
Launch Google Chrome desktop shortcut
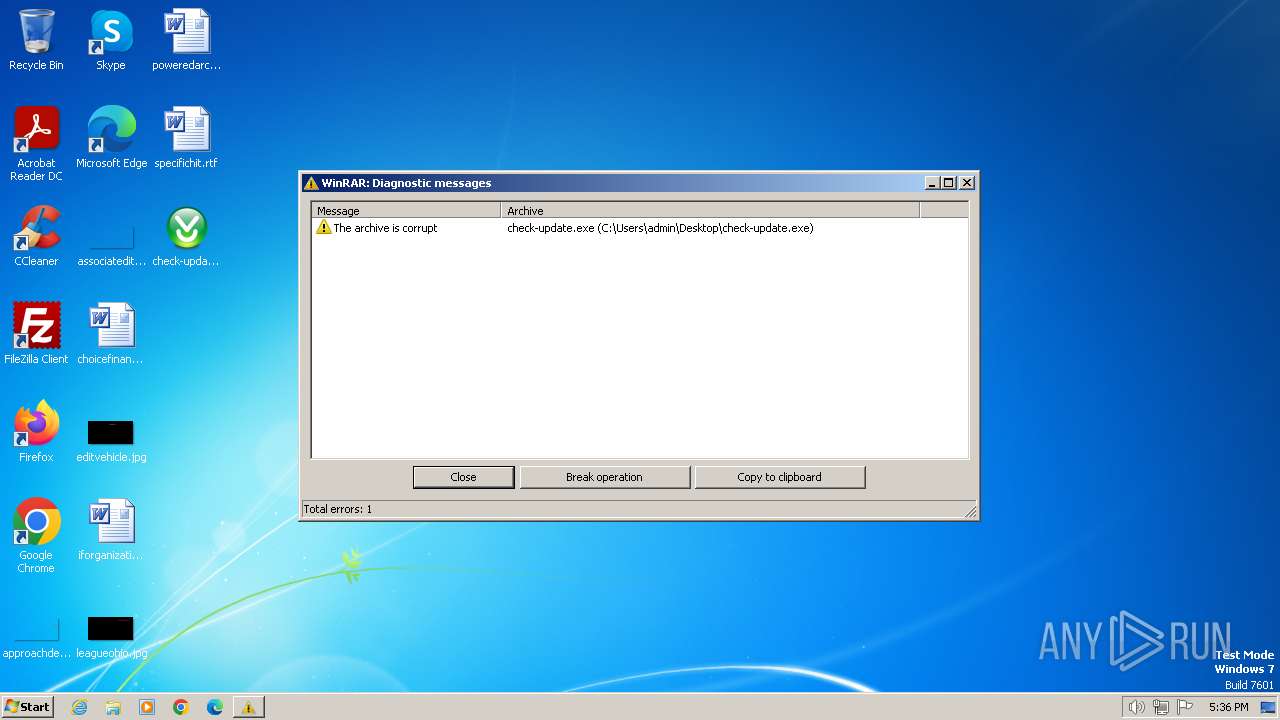pos(36,536)
